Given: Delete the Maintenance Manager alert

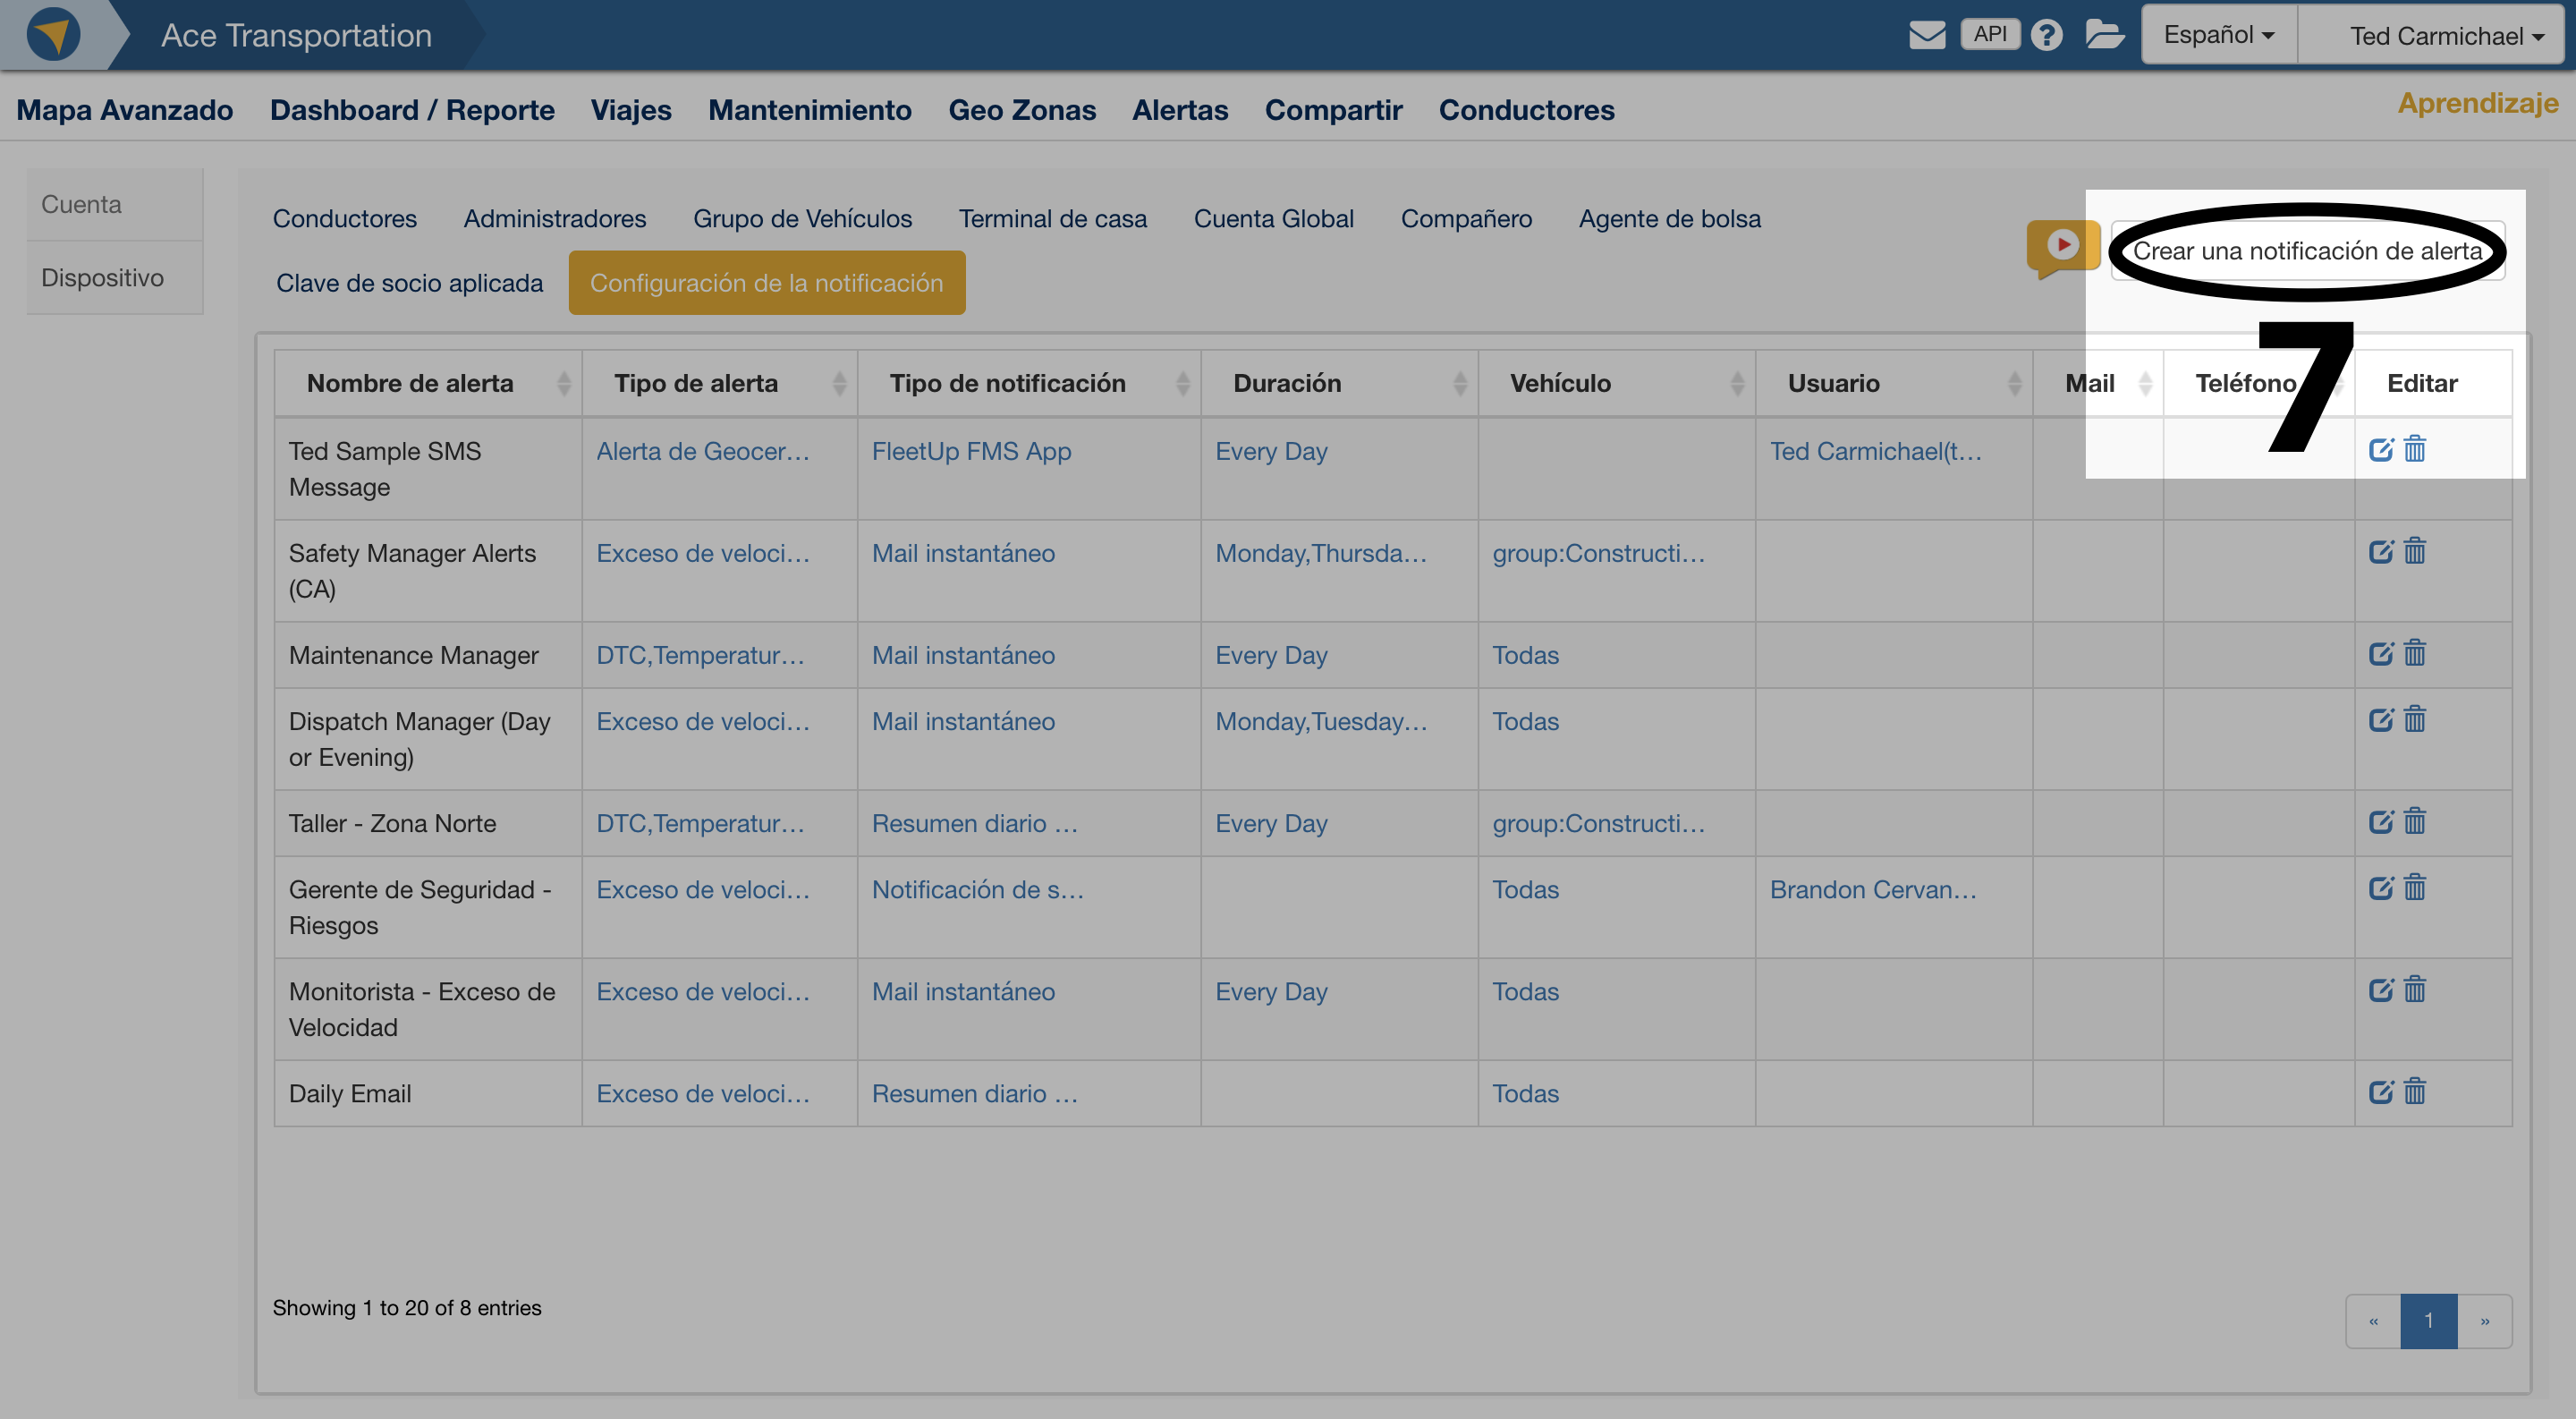Looking at the screenshot, I should tap(2415, 653).
